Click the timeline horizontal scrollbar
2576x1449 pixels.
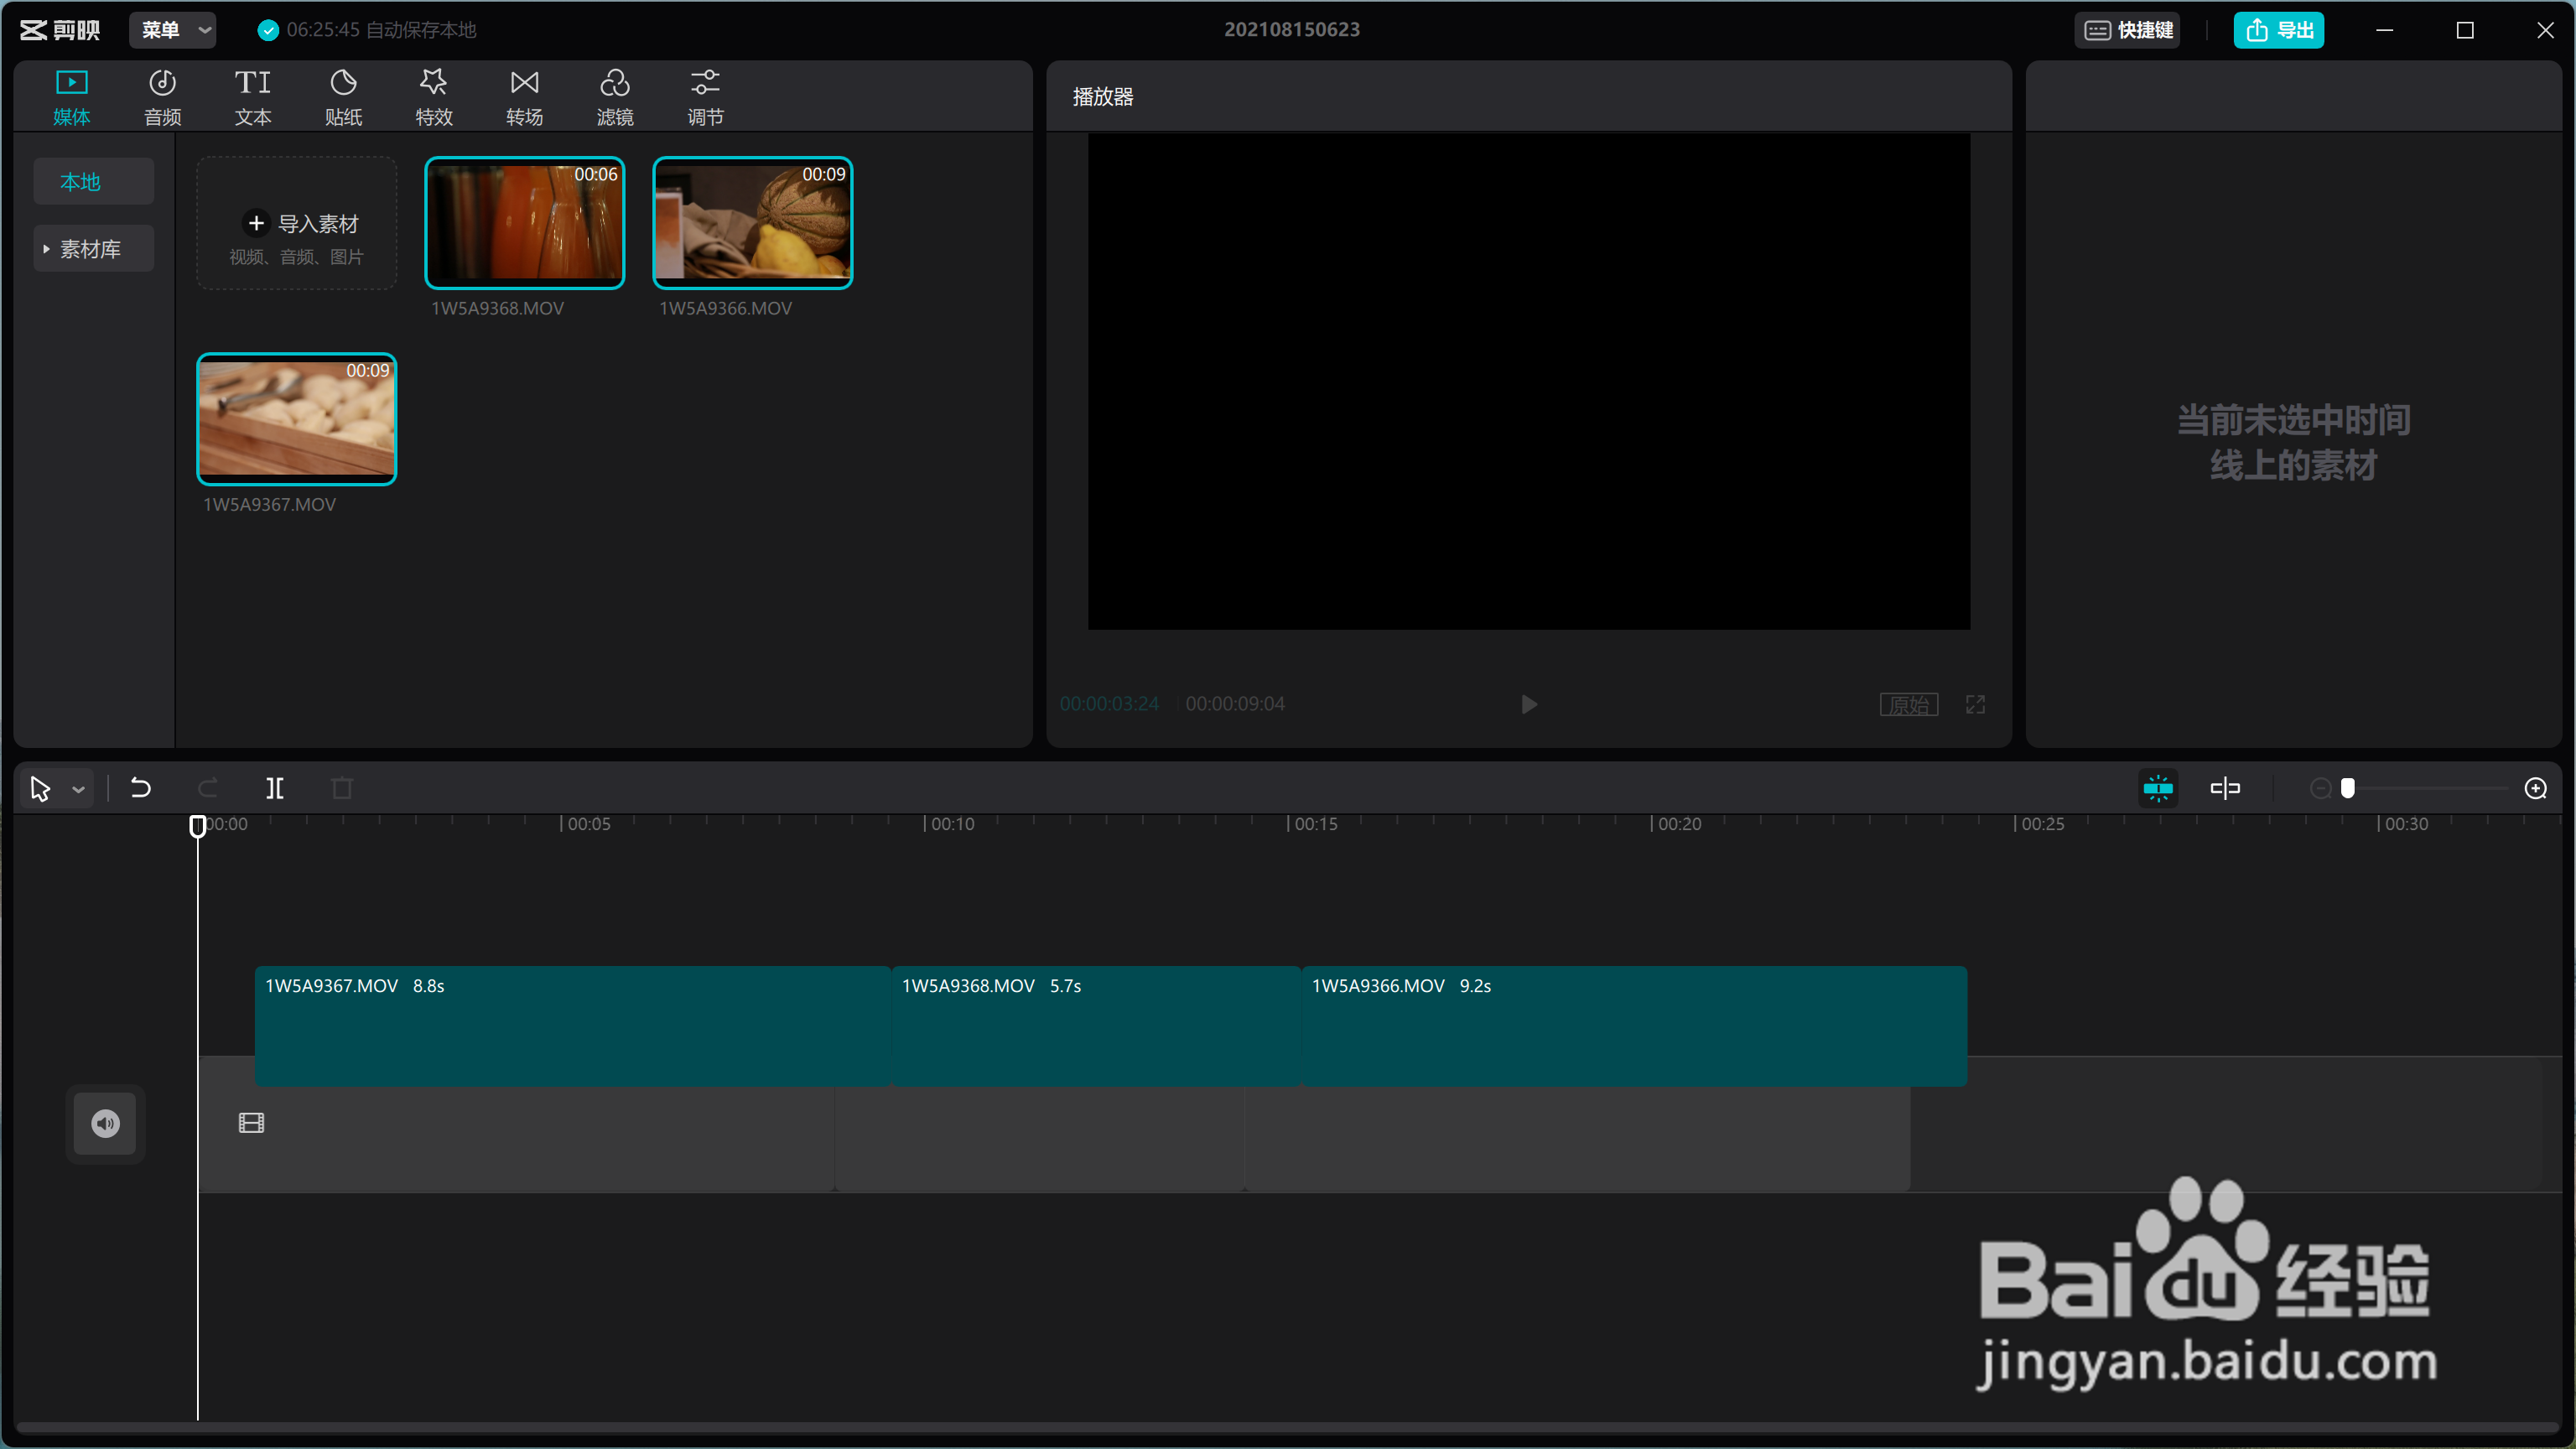point(1287,1427)
